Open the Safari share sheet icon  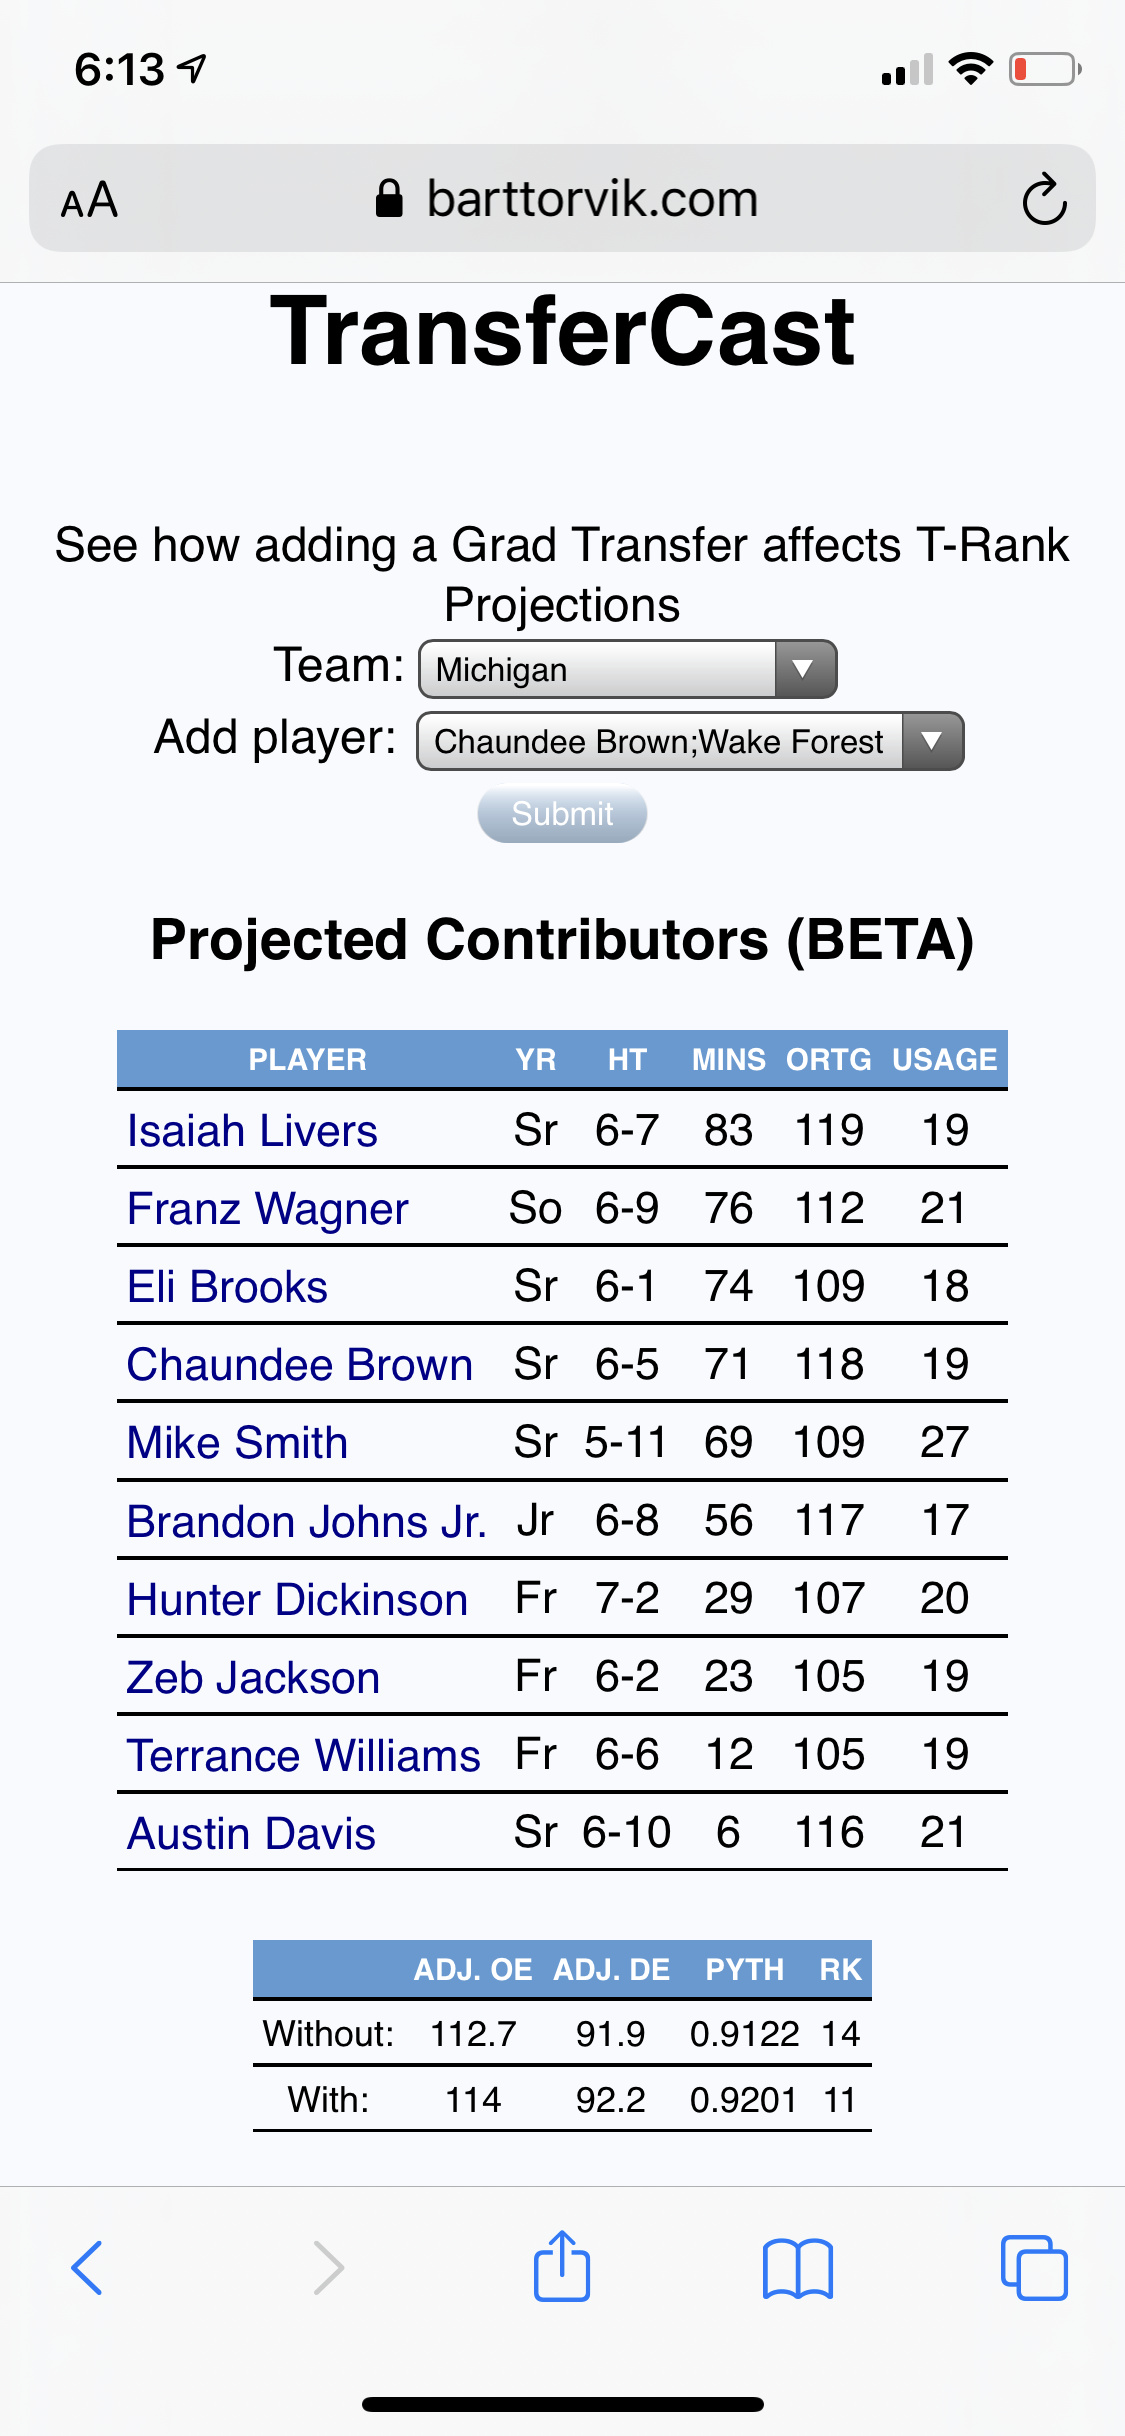pyautogui.click(x=562, y=2266)
